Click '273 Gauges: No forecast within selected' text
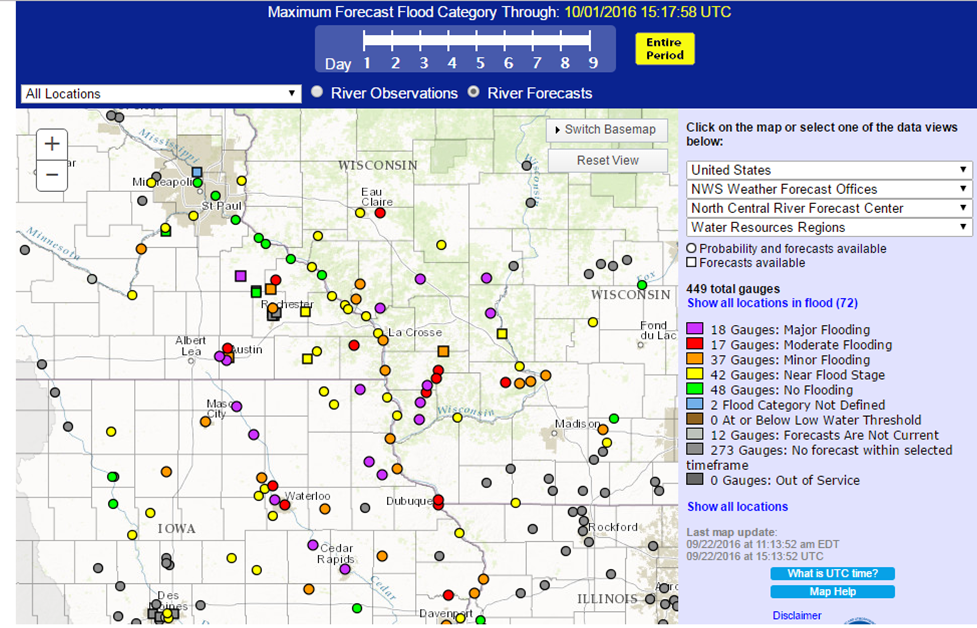This screenshot has width=977, height=628. pyautogui.click(x=831, y=450)
